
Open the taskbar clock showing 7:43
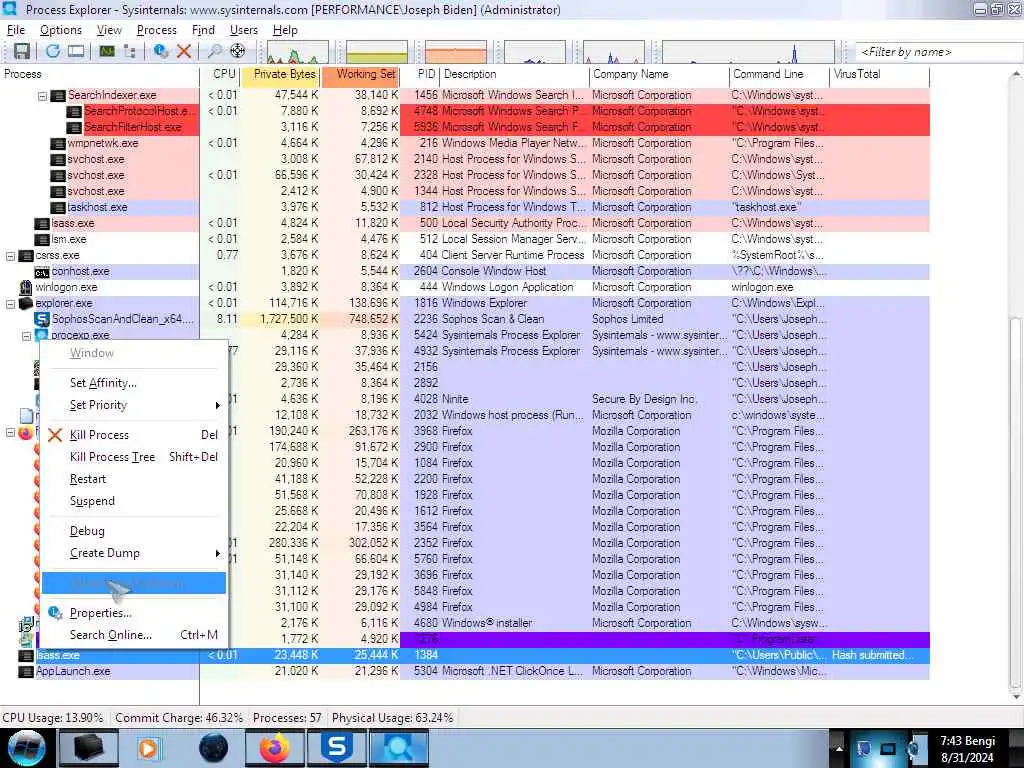pyautogui.click(x=967, y=748)
